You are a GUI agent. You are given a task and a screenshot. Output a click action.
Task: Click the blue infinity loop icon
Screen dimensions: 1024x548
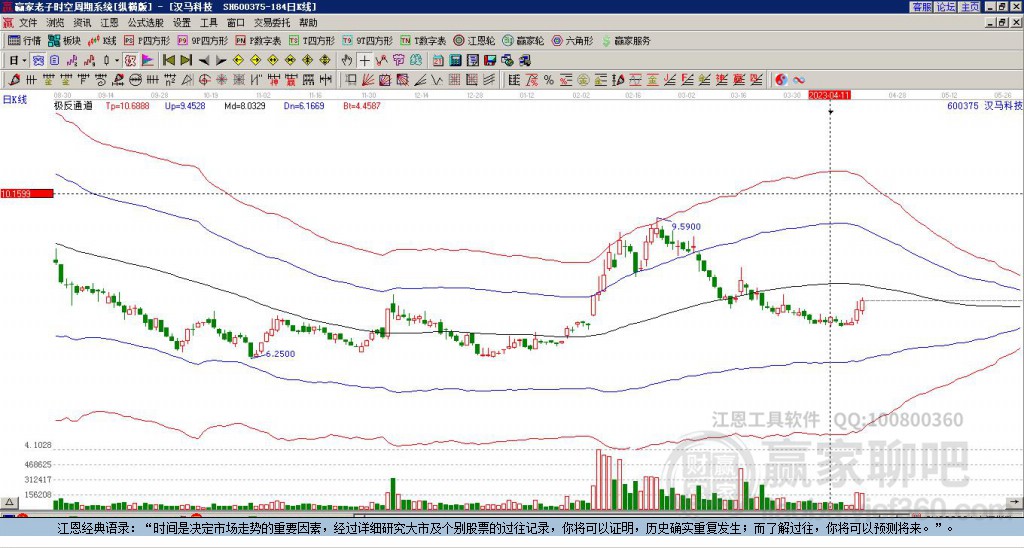point(799,80)
